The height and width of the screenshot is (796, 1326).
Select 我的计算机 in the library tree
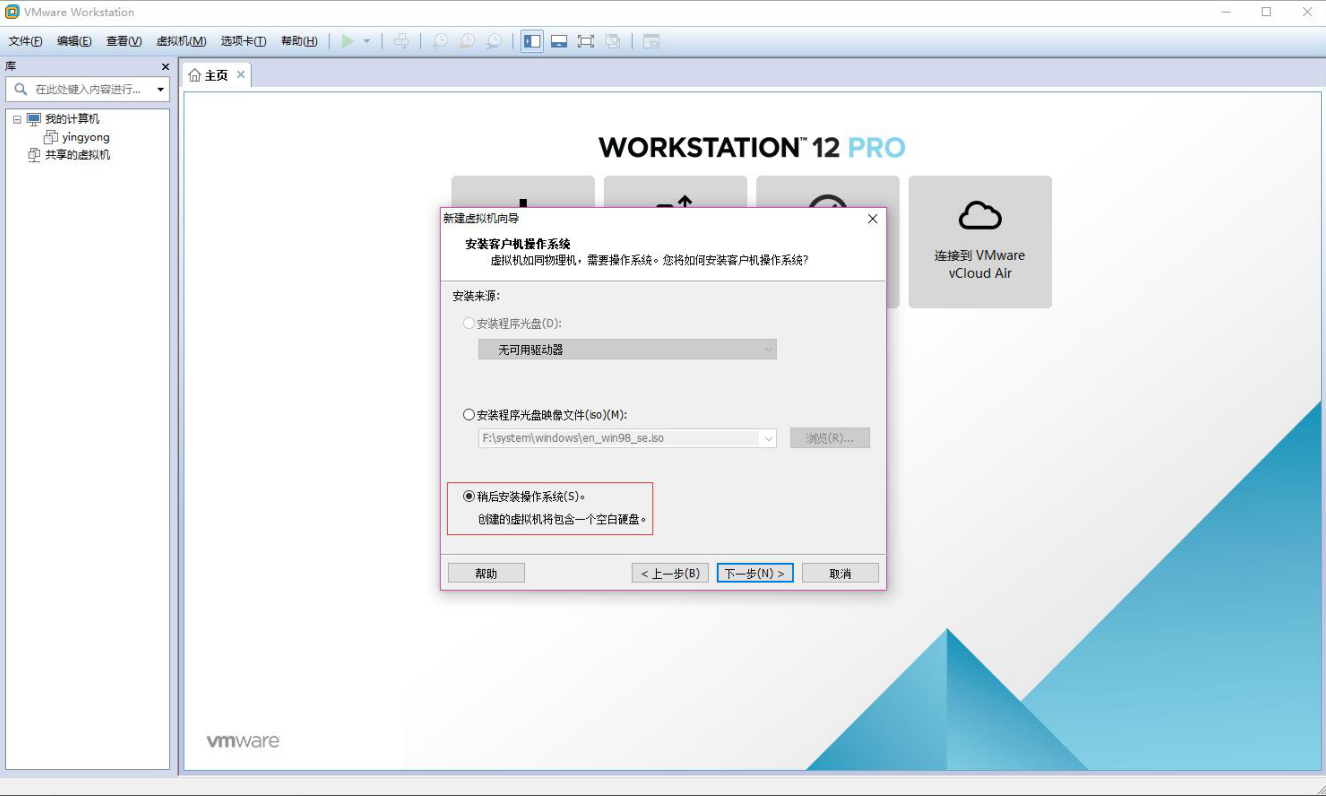pyautogui.click(x=72, y=119)
